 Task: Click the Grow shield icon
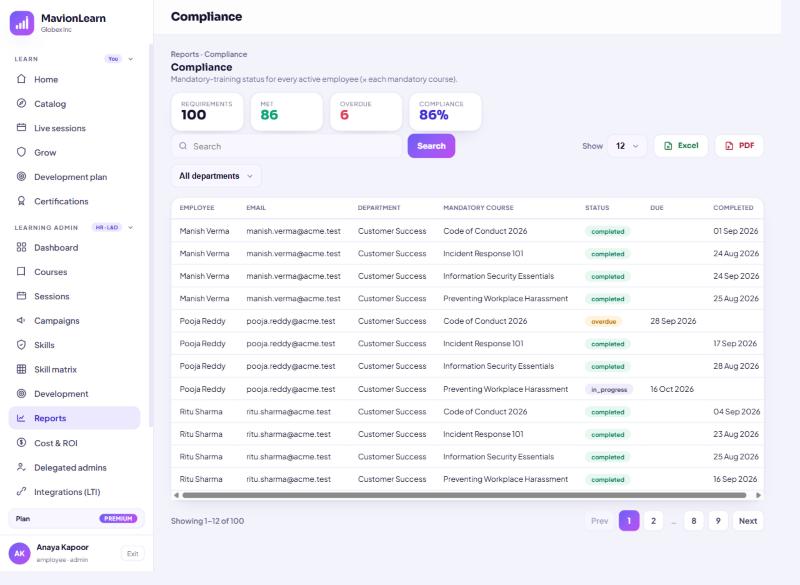21,152
